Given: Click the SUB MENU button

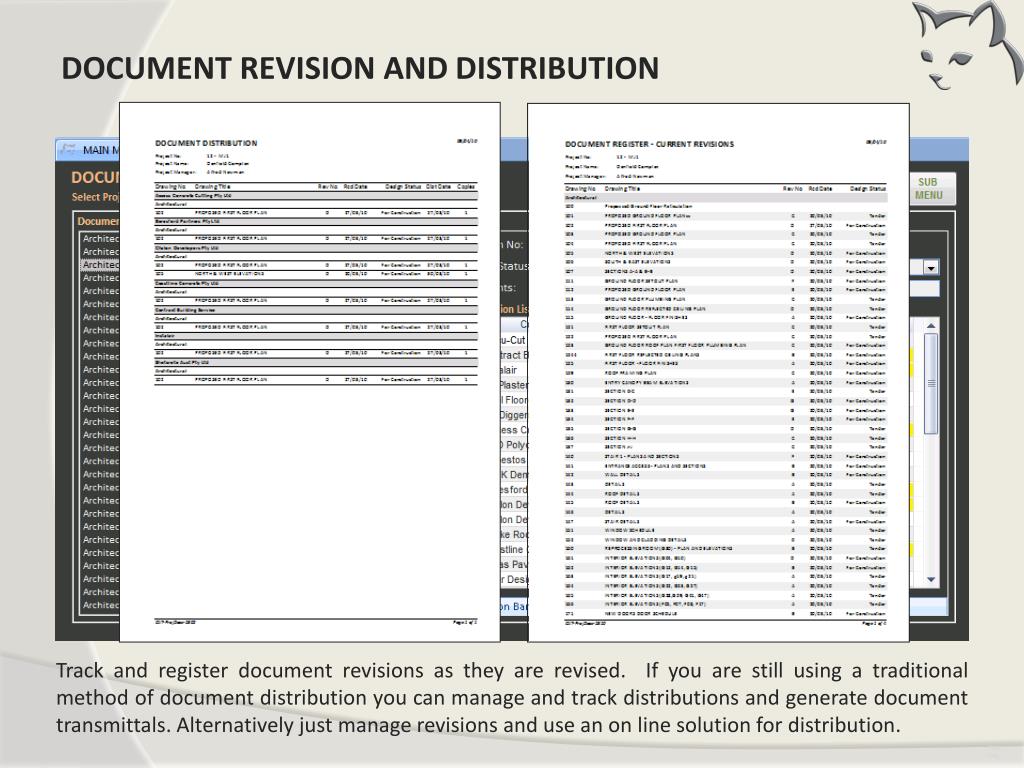Looking at the screenshot, I should click(x=933, y=189).
